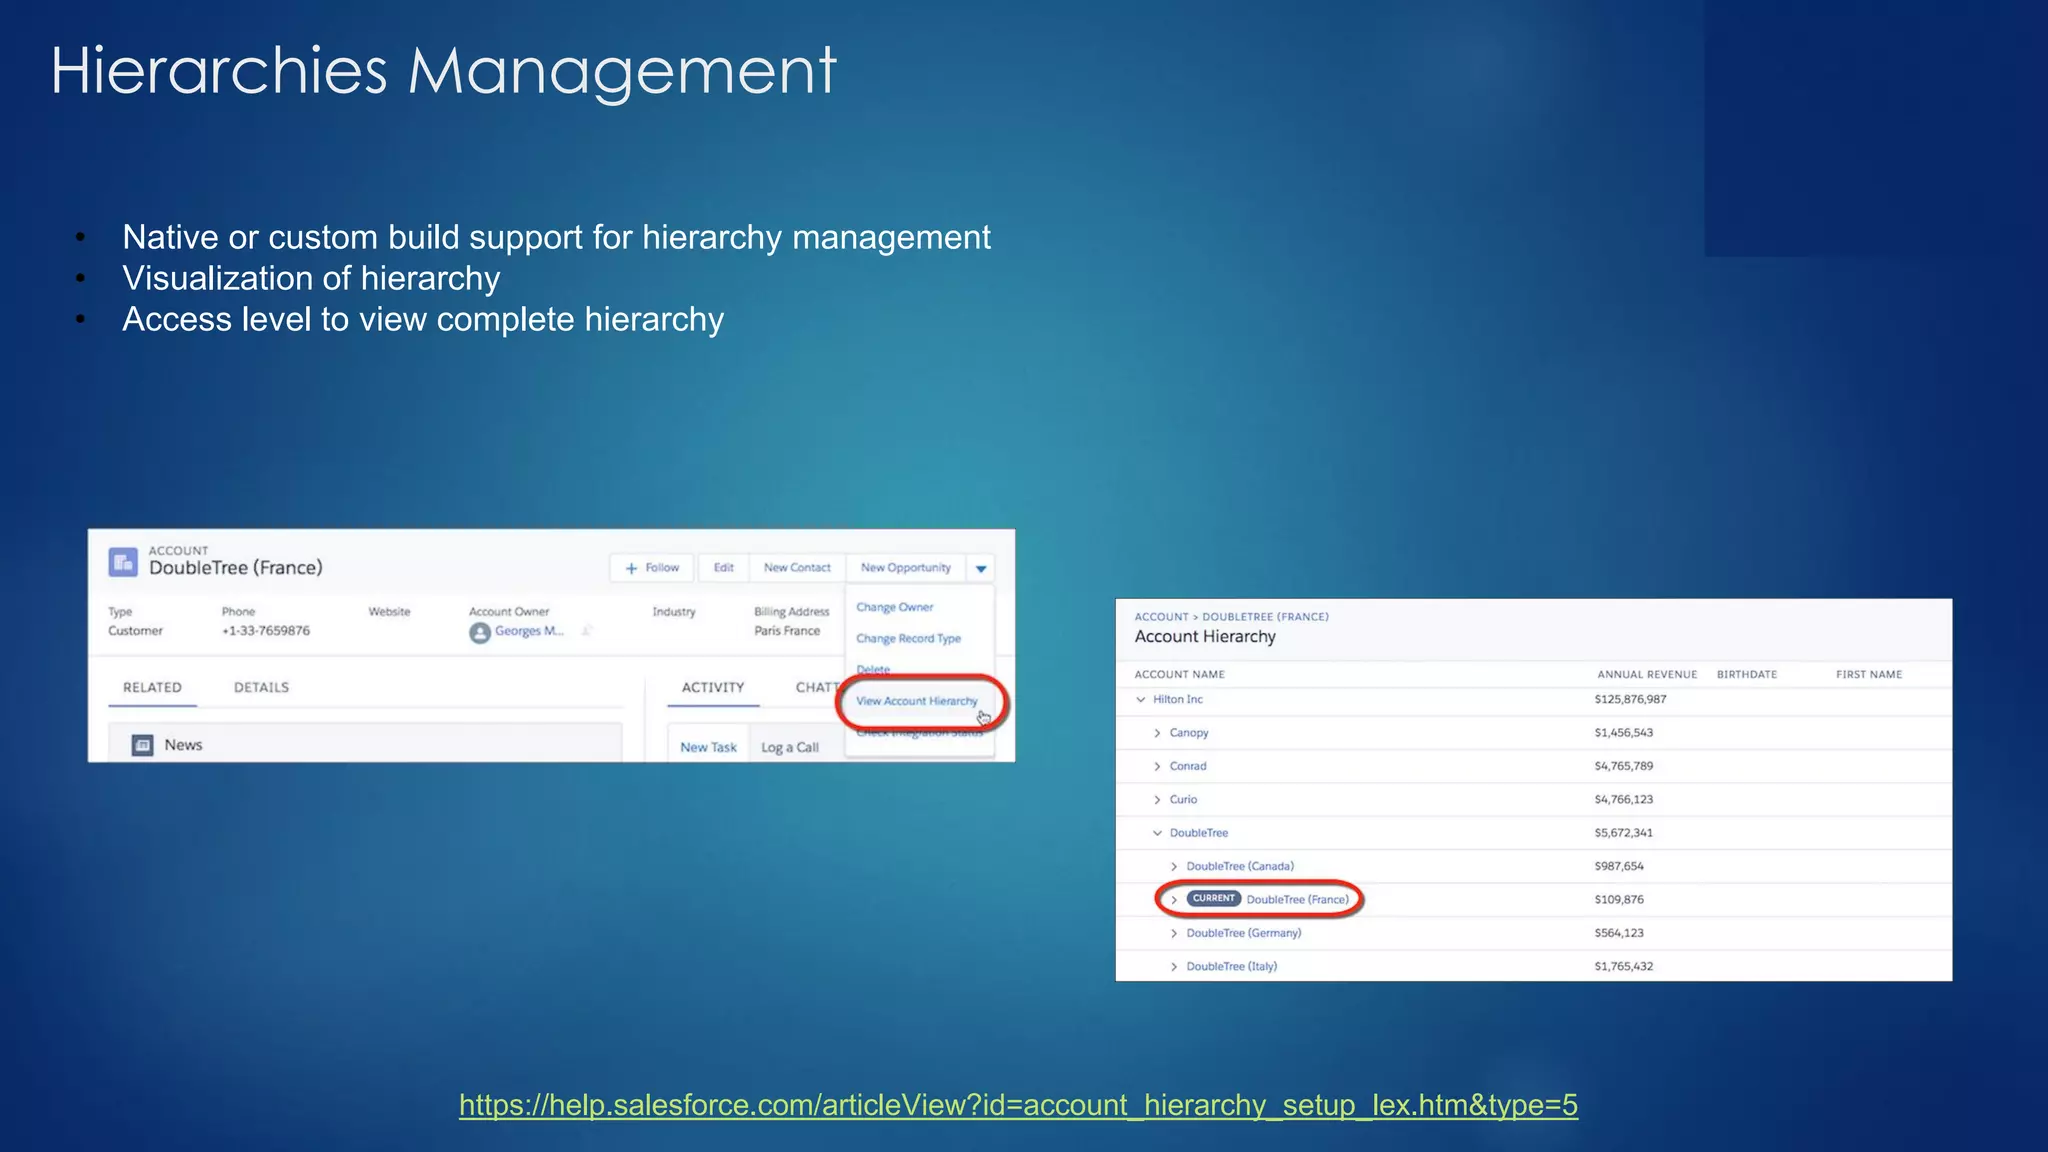Click the News section header
This screenshot has width=2048, height=1152.
coord(365,744)
